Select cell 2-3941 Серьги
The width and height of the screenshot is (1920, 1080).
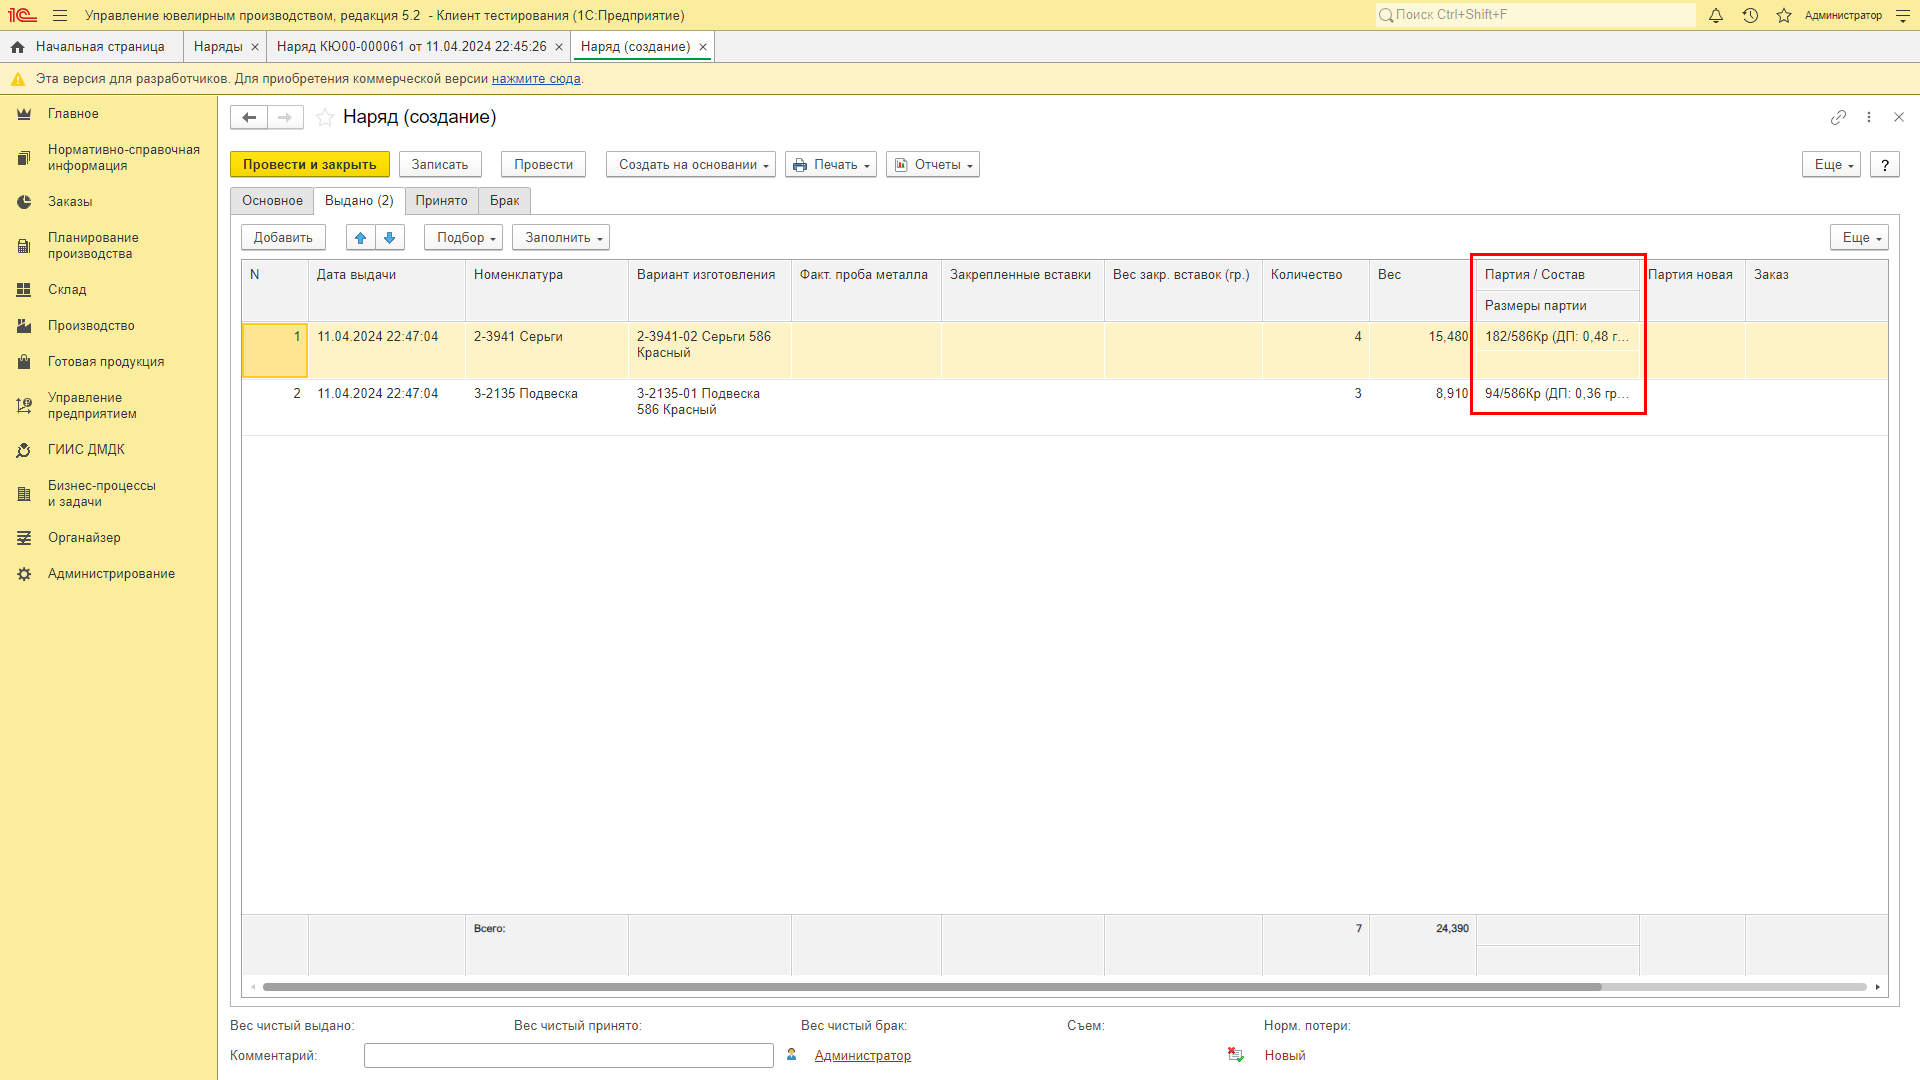547,350
